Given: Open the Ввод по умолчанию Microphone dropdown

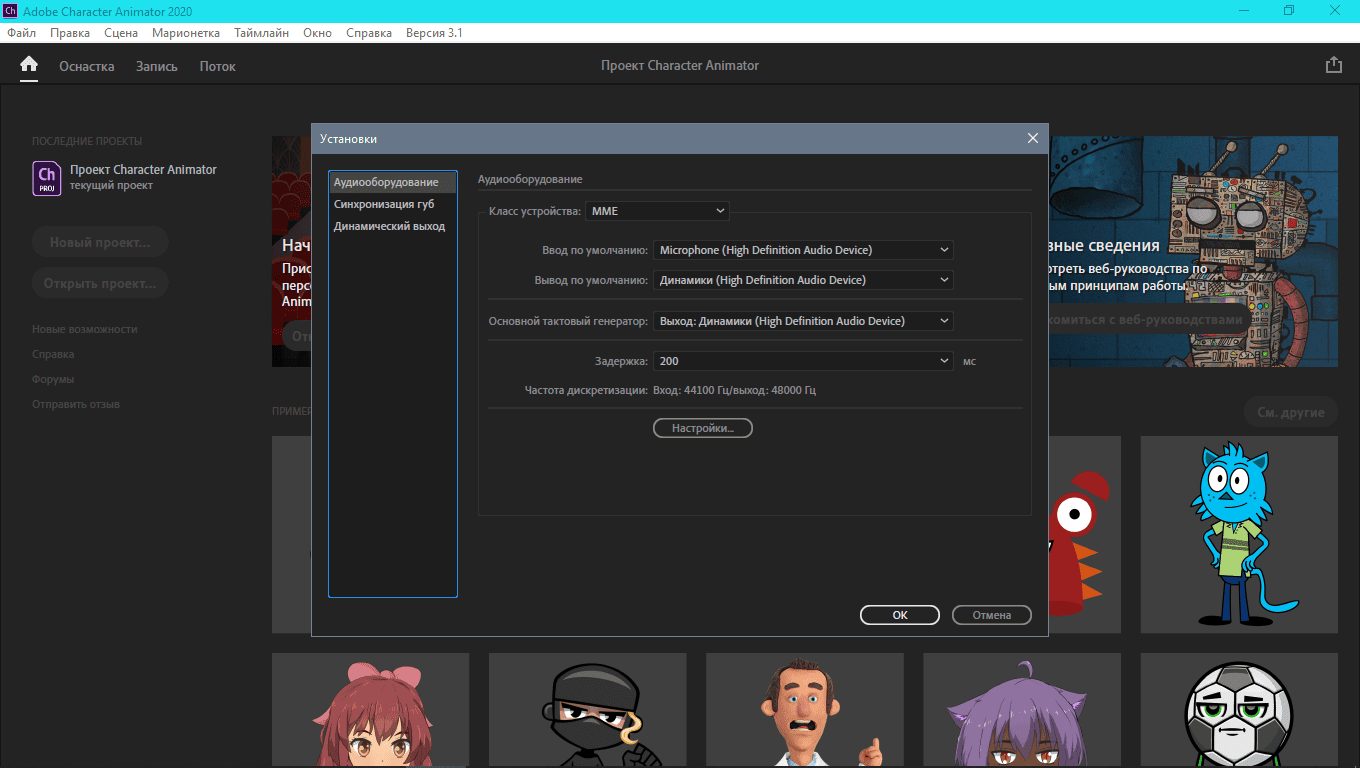Looking at the screenshot, I should click(803, 250).
